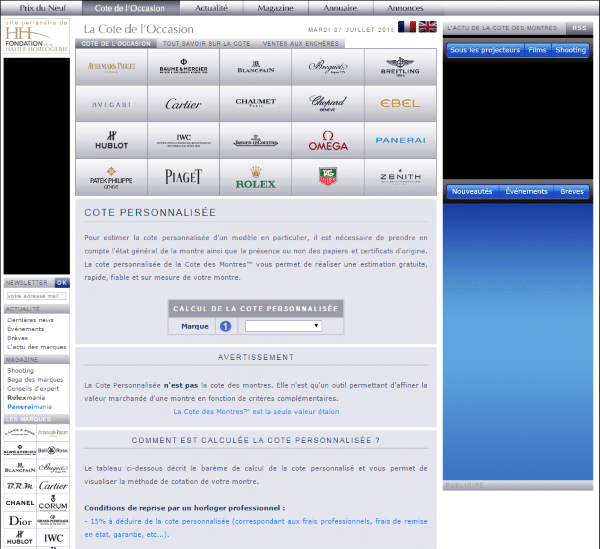
Task: Open L'actu de la cote des montres header
Action: (502, 28)
